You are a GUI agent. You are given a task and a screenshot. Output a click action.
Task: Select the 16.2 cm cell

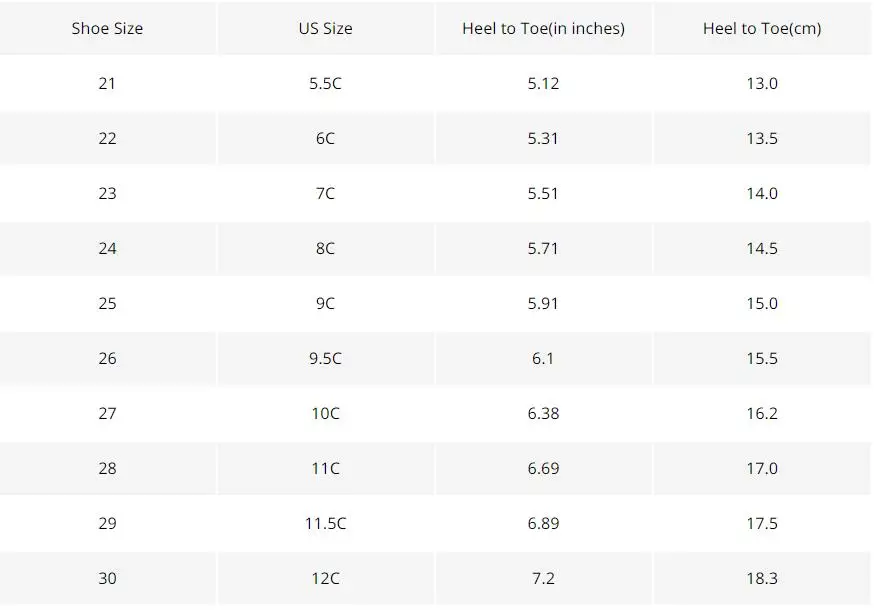pyautogui.click(x=762, y=414)
